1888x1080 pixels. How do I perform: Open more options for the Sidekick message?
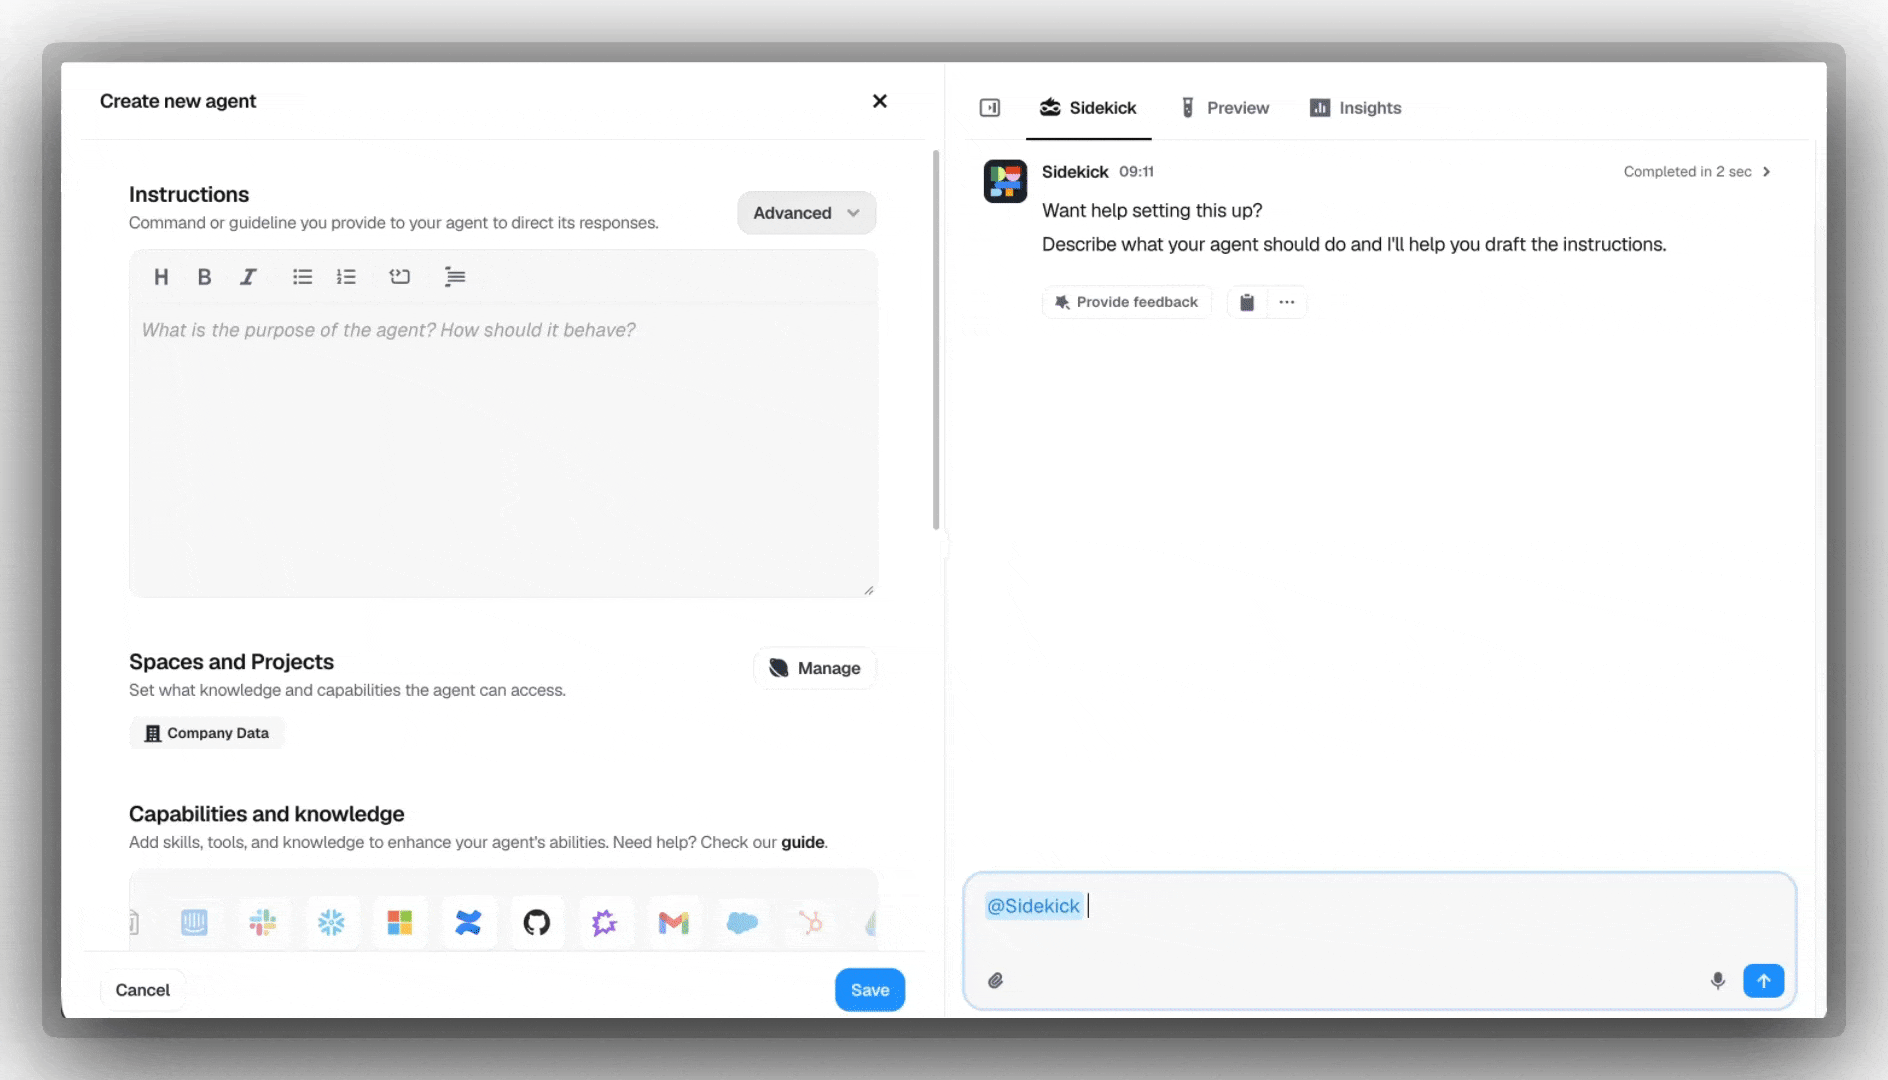(x=1287, y=302)
